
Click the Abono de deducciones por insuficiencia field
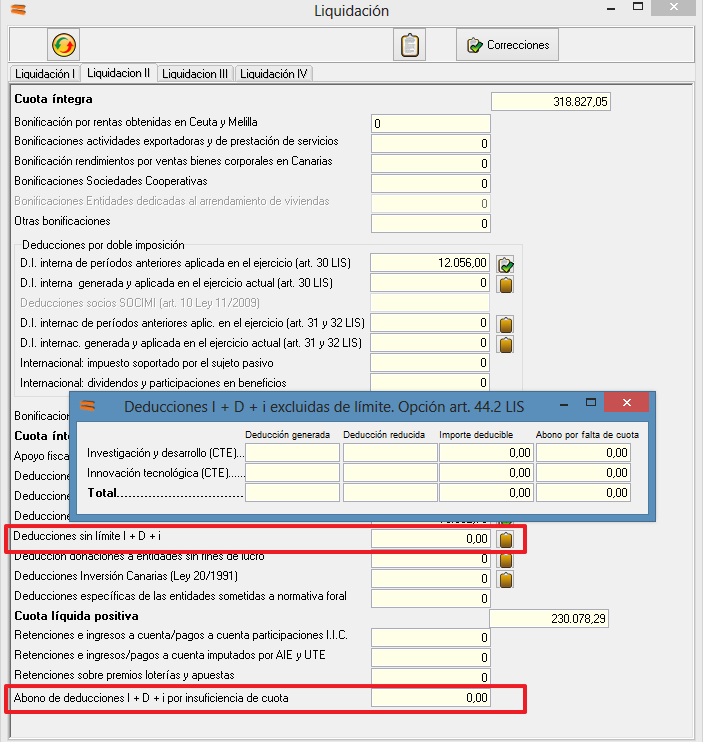point(431,698)
